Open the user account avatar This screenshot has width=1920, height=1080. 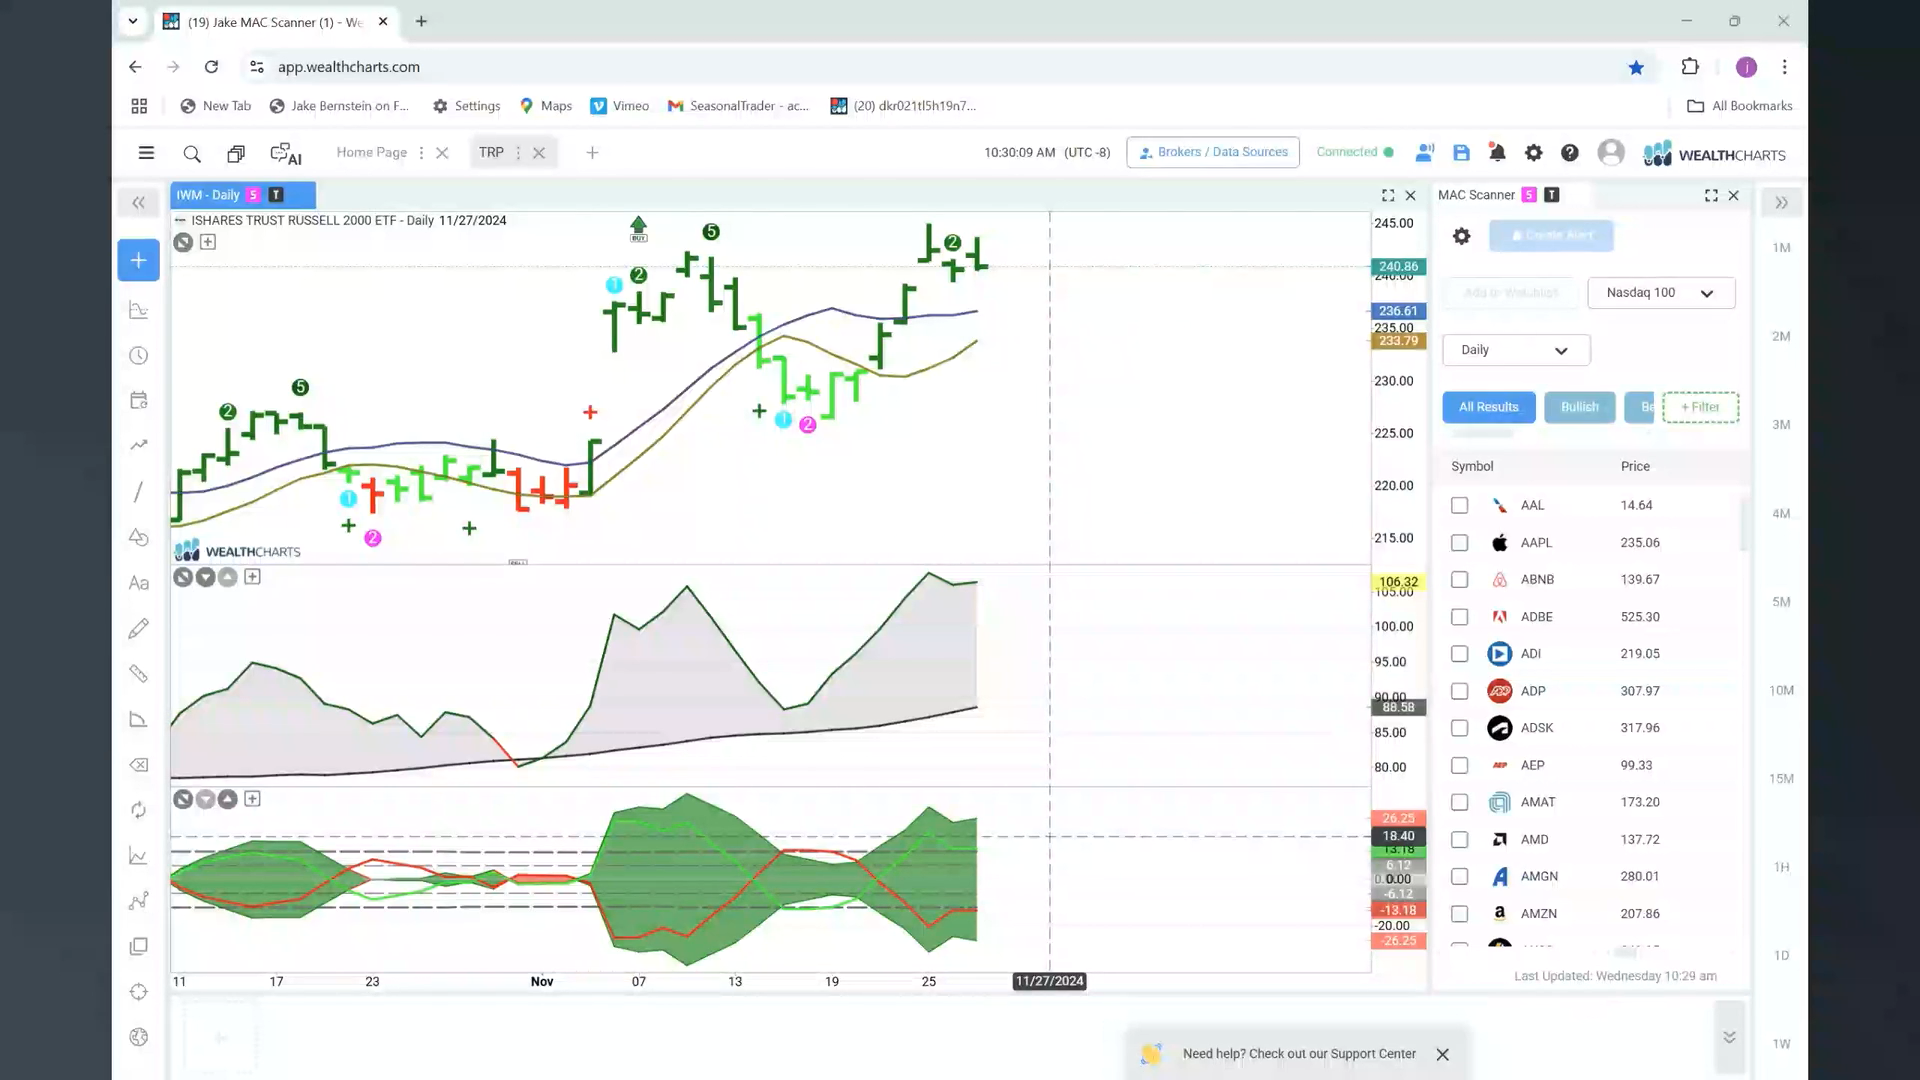[1611, 152]
